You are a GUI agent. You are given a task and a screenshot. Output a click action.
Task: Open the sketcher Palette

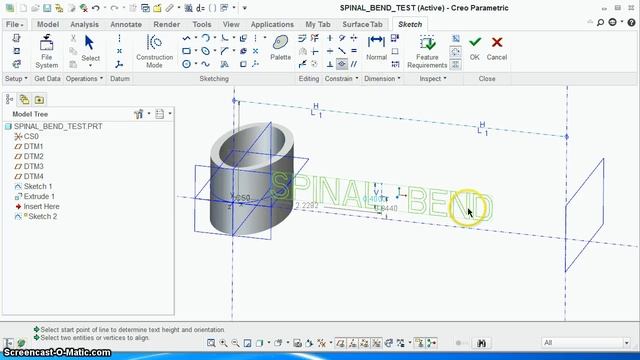(x=280, y=48)
